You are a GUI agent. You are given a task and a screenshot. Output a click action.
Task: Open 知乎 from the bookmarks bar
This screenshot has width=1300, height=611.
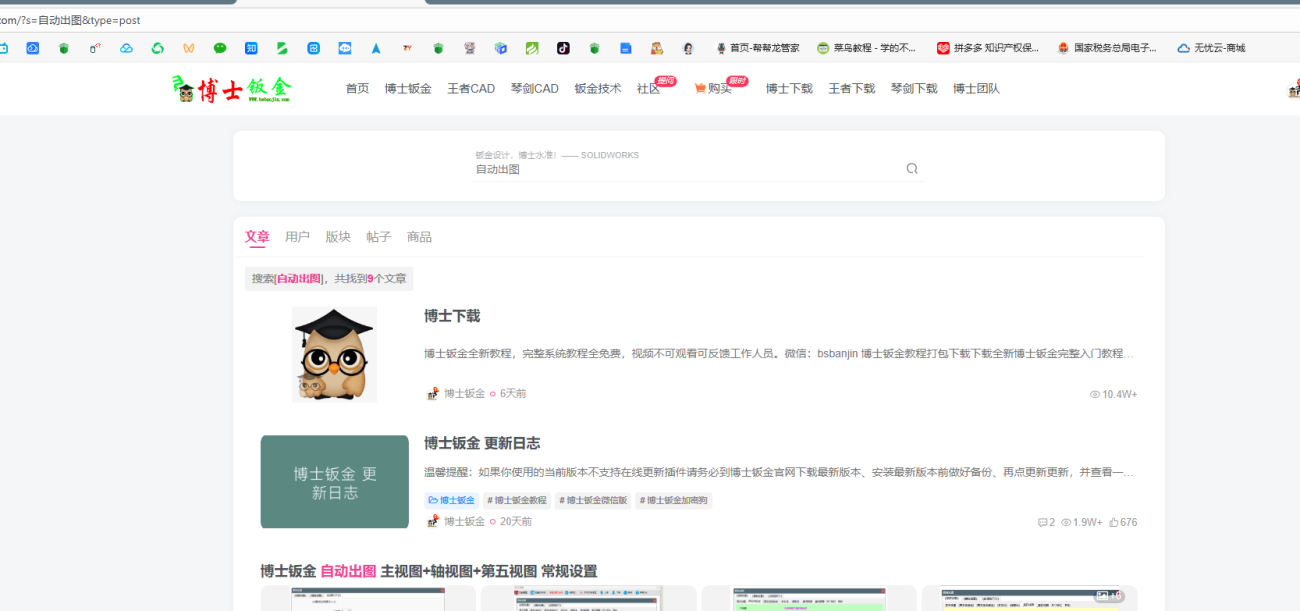pyautogui.click(x=252, y=47)
